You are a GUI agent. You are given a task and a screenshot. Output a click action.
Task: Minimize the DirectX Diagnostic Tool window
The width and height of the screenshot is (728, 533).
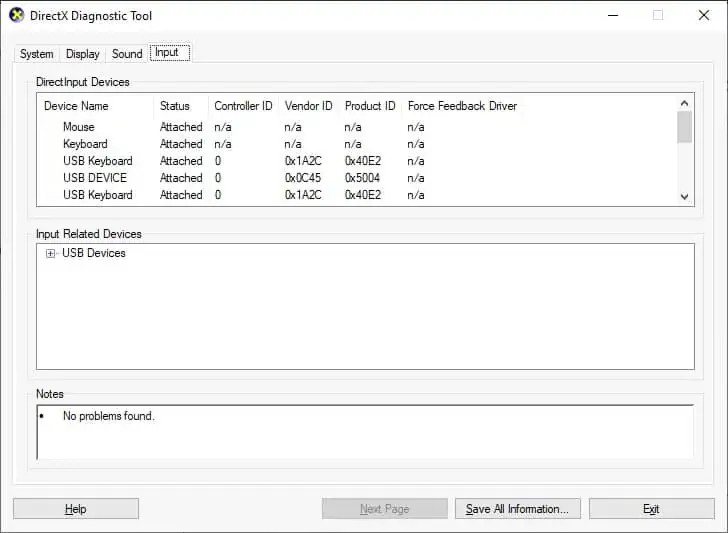[x=613, y=15]
